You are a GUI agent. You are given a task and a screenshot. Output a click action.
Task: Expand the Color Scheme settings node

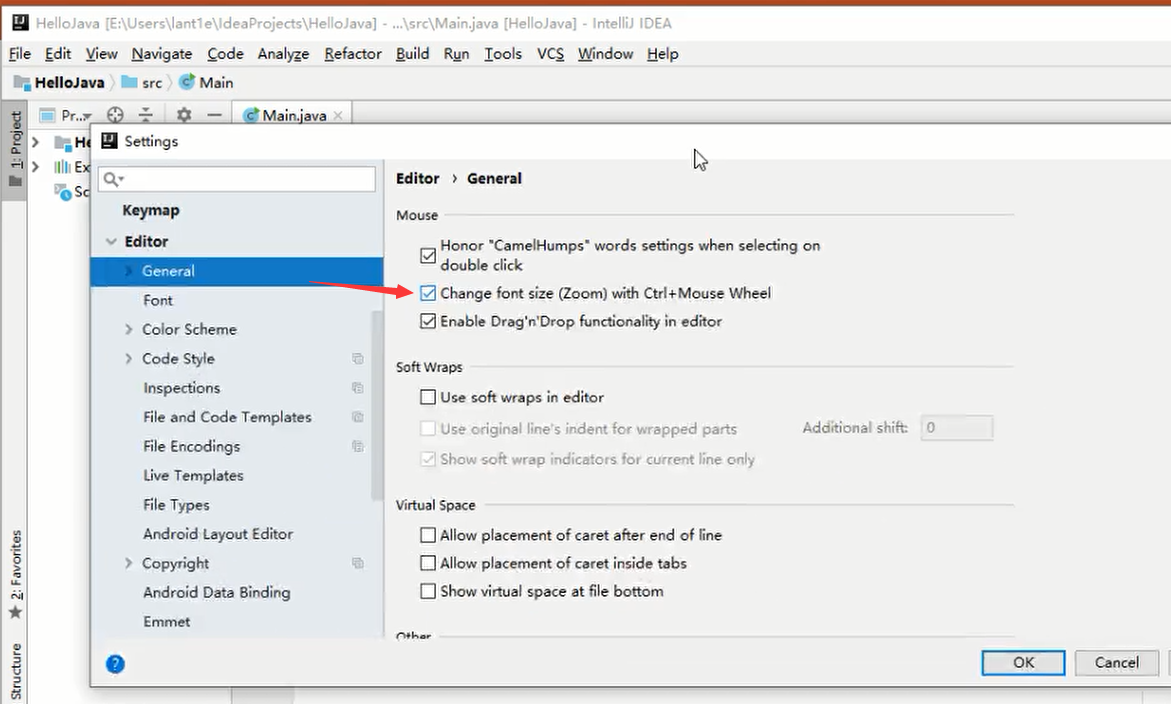pyautogui.click(x=128, y=329)
